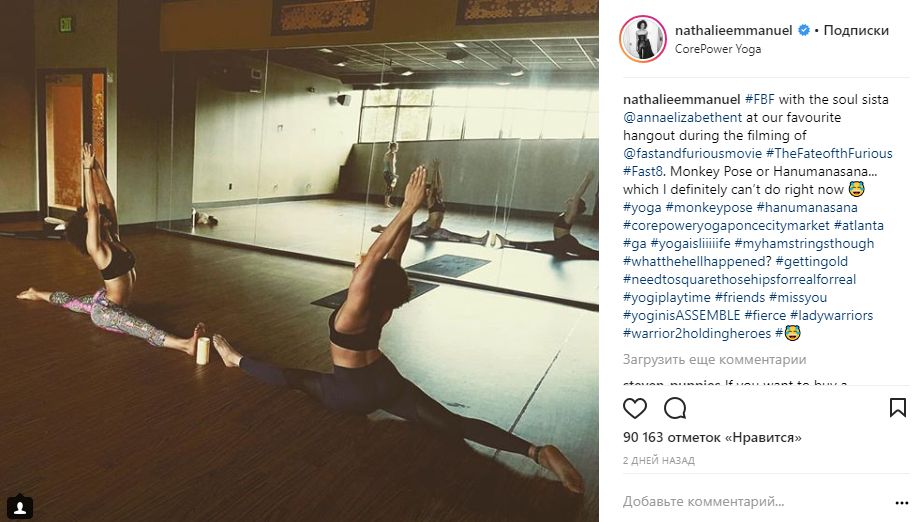
Task: Expand Загрузить еще комментарии
Action: (714, 359)
